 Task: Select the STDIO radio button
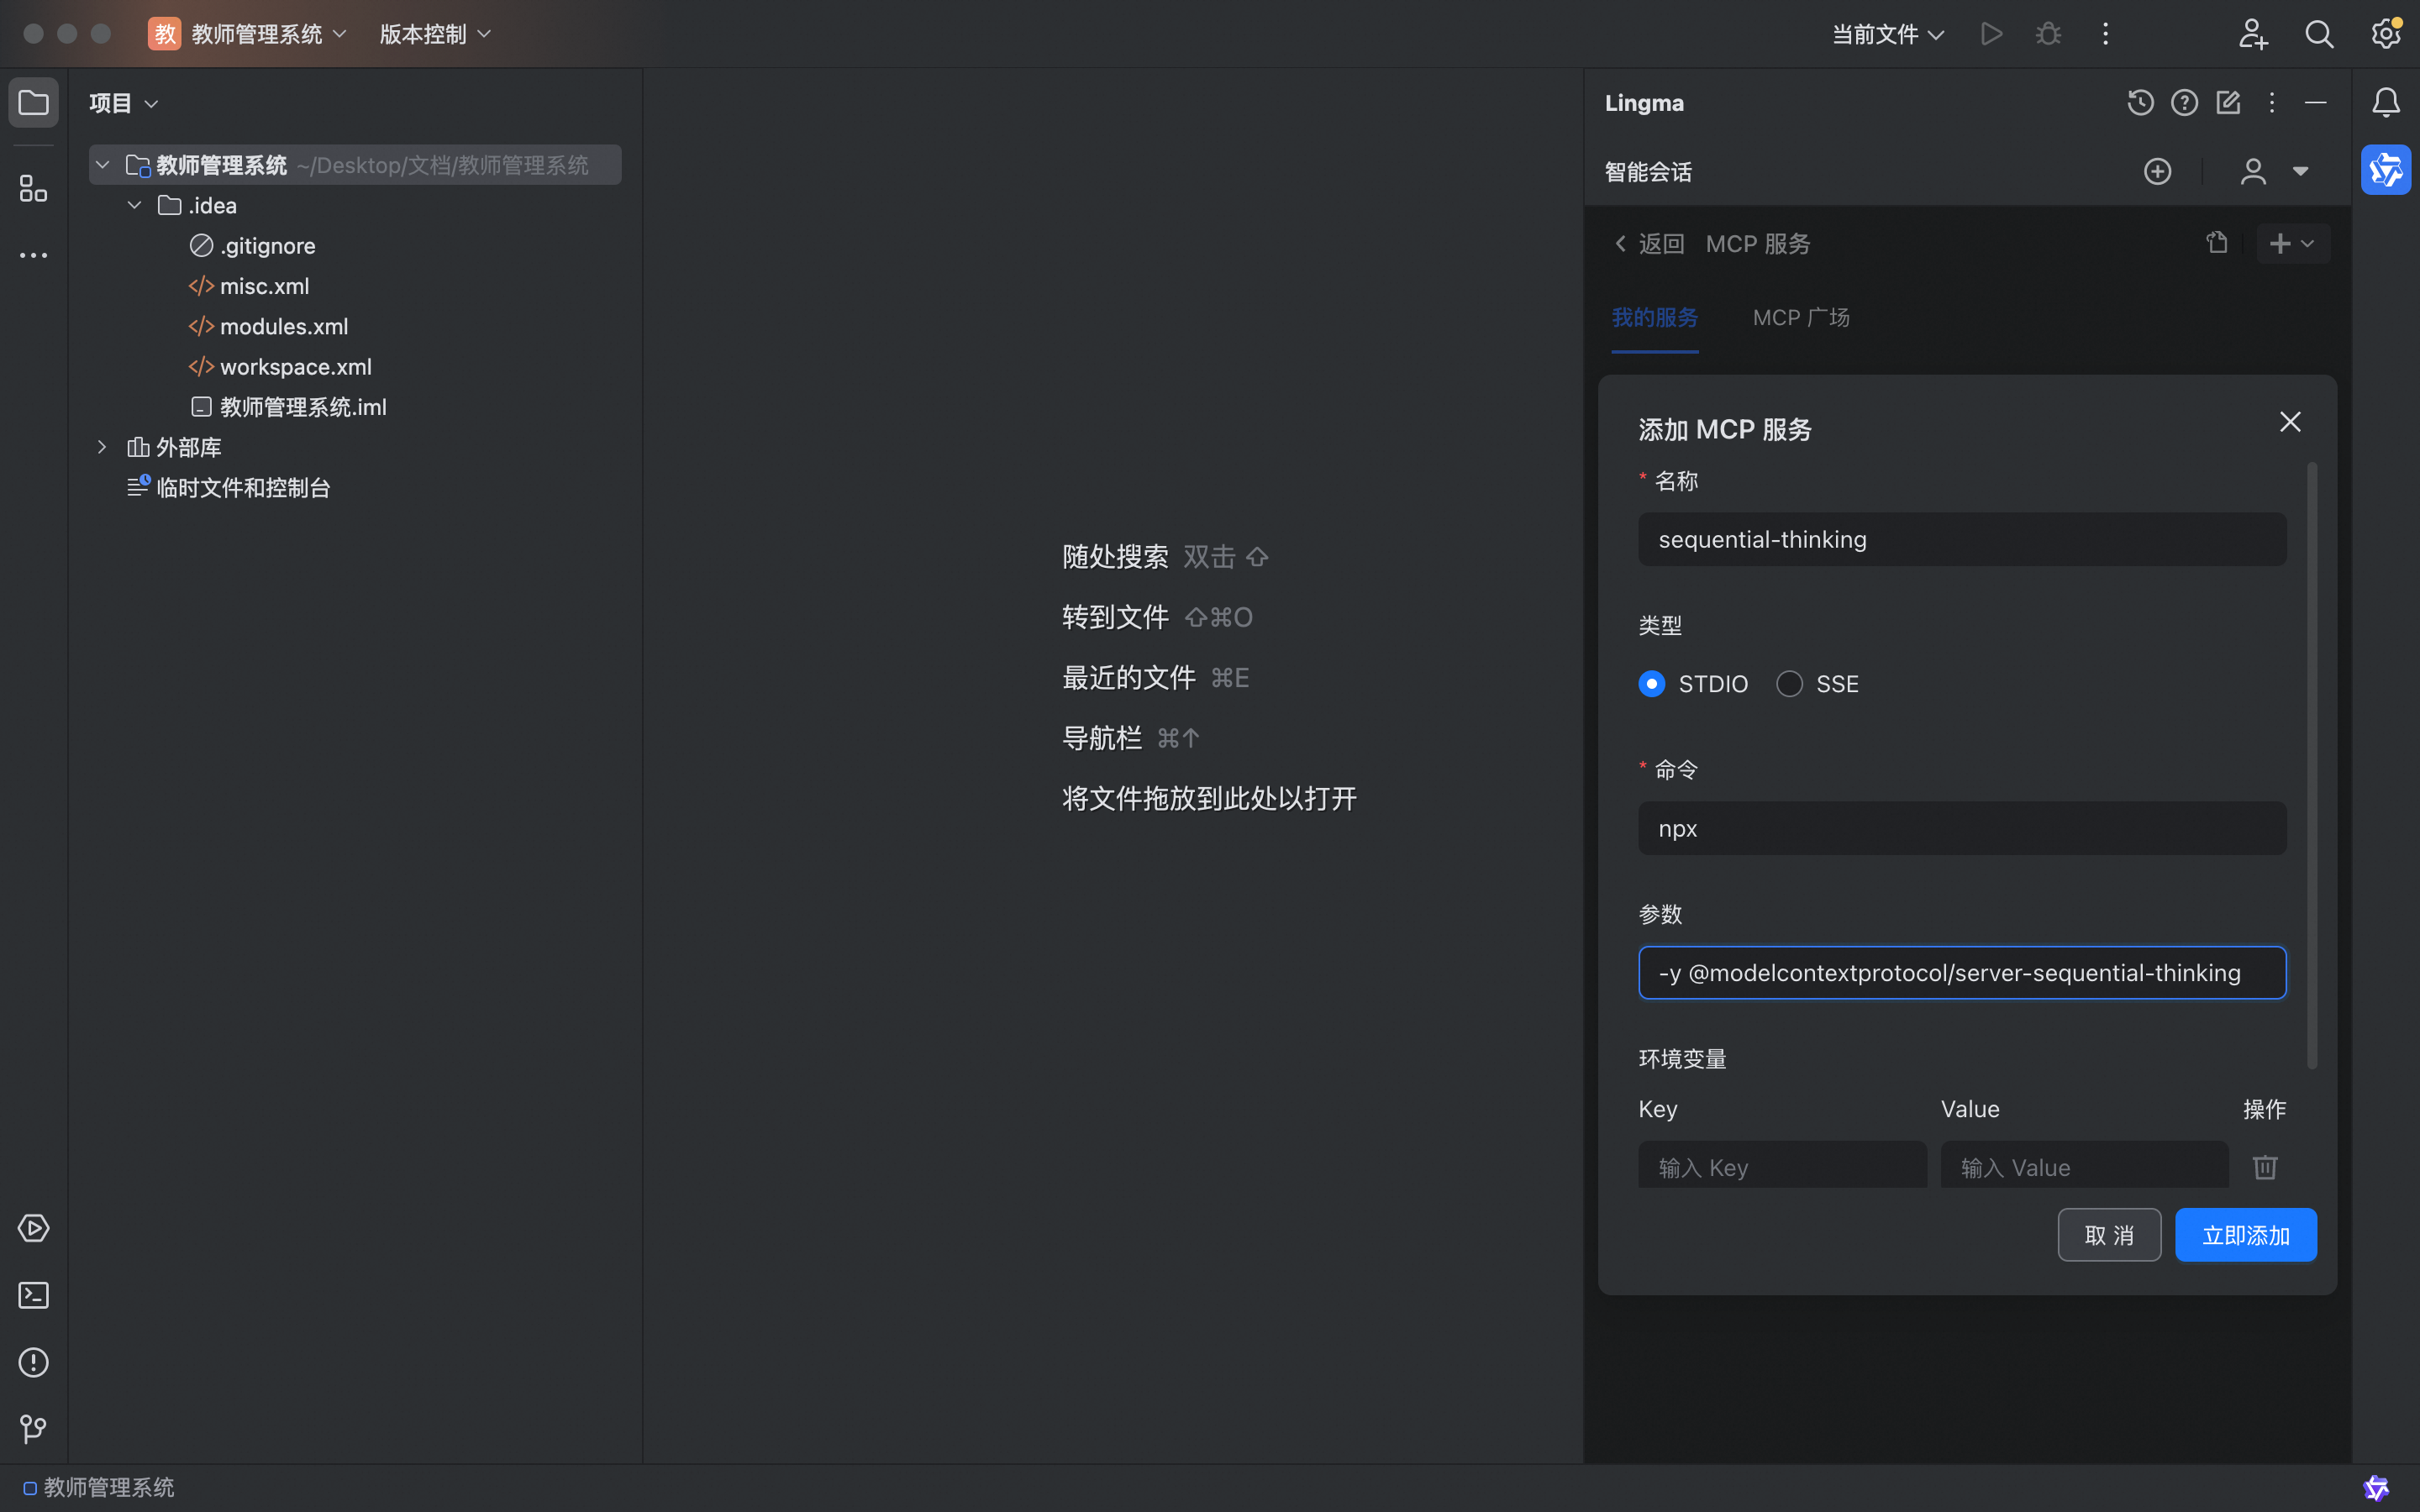[1652, 684]
